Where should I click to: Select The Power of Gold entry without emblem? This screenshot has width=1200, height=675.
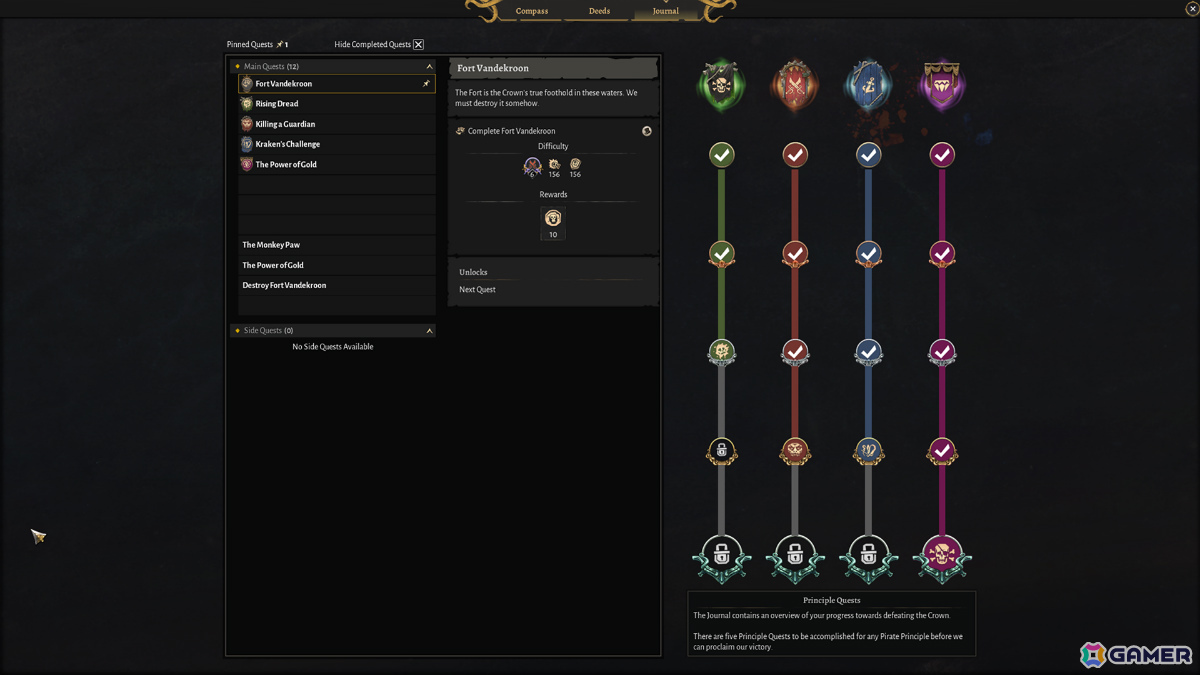click(x=337, y=265)
